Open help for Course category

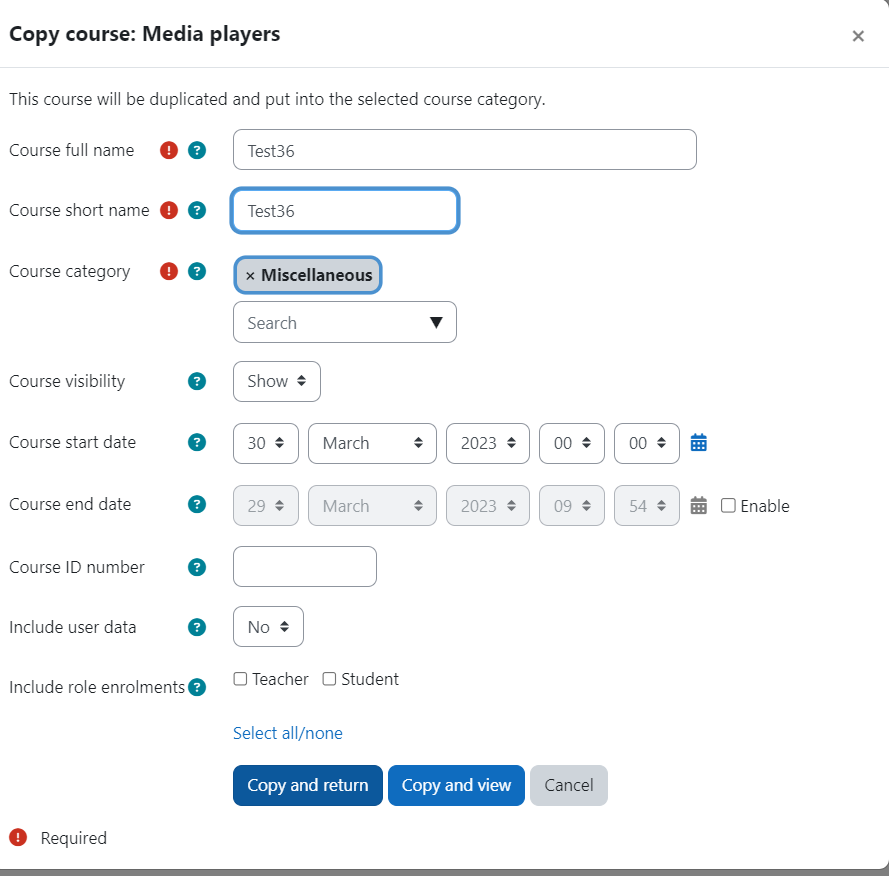click(197, 271)
